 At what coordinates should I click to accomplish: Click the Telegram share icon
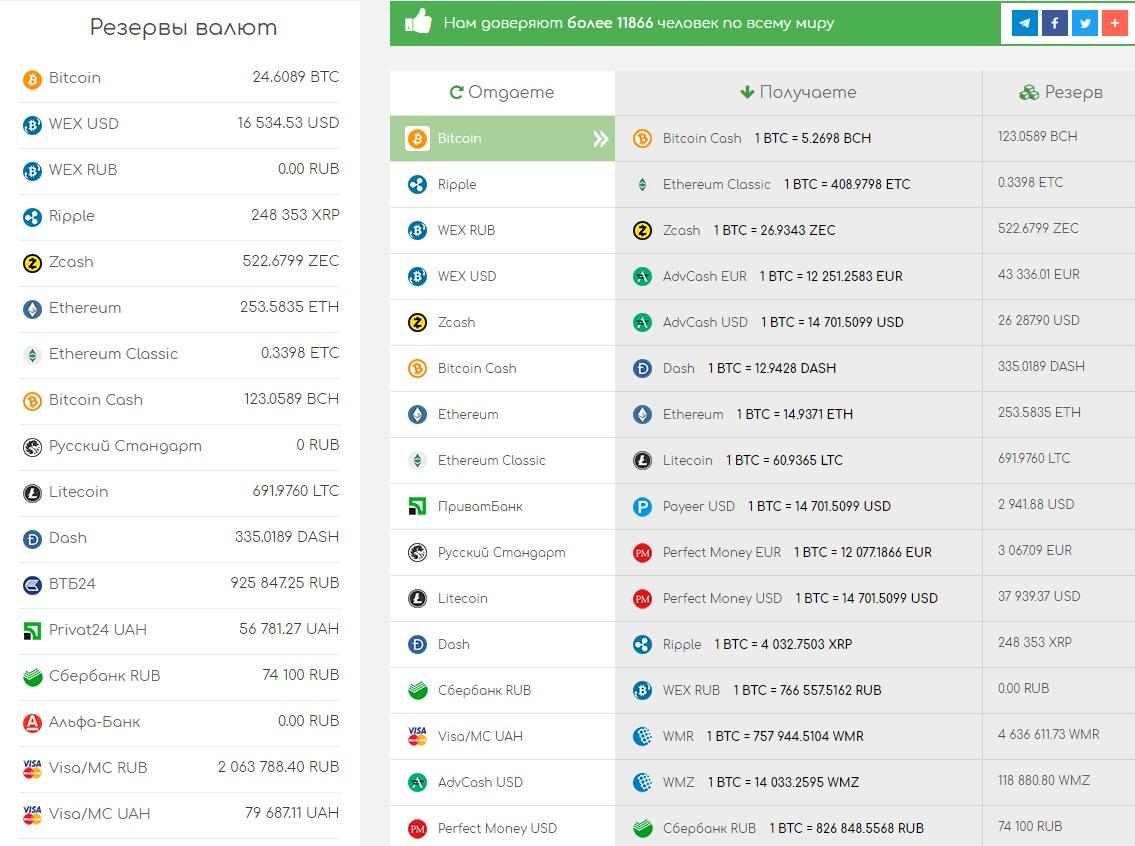coord(1024,23)
